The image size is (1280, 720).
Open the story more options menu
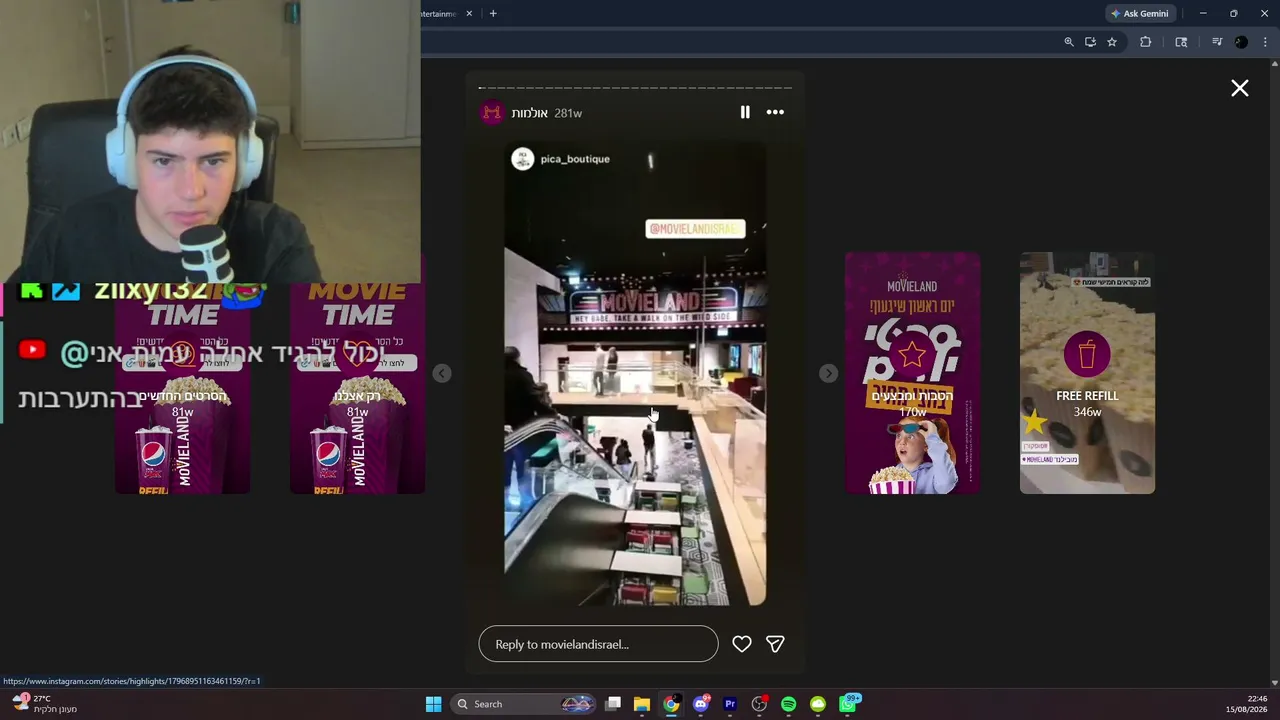pos(775,112)
